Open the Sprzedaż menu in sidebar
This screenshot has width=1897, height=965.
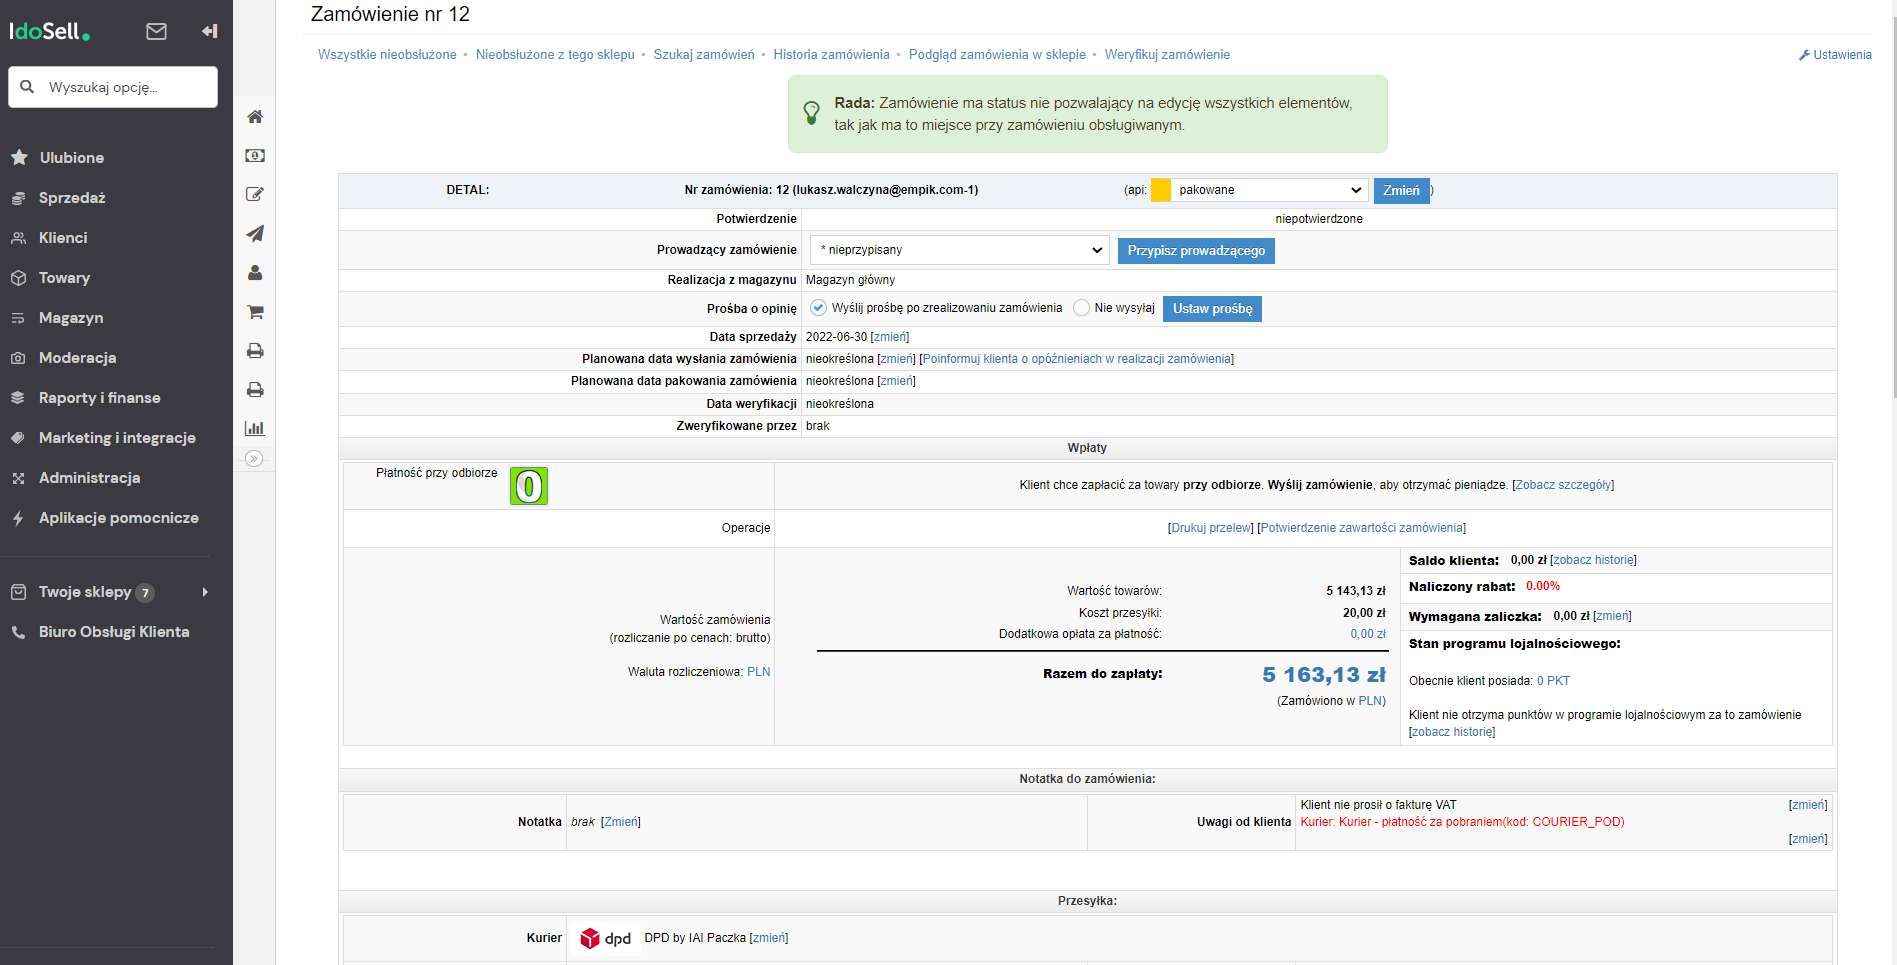[72, 198]
